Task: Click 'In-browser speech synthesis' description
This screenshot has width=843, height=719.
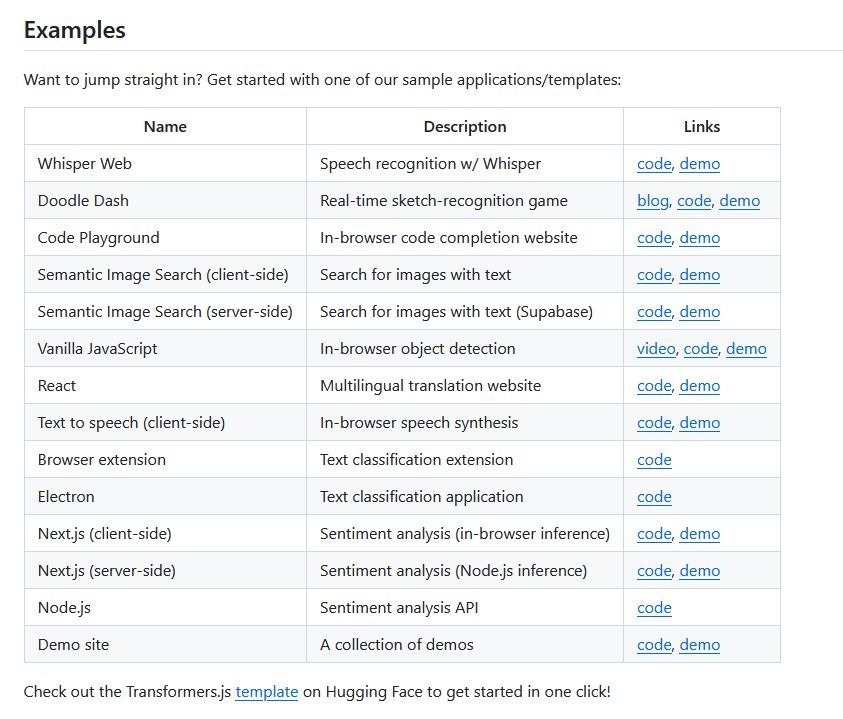Action: (x=419, y=423)
